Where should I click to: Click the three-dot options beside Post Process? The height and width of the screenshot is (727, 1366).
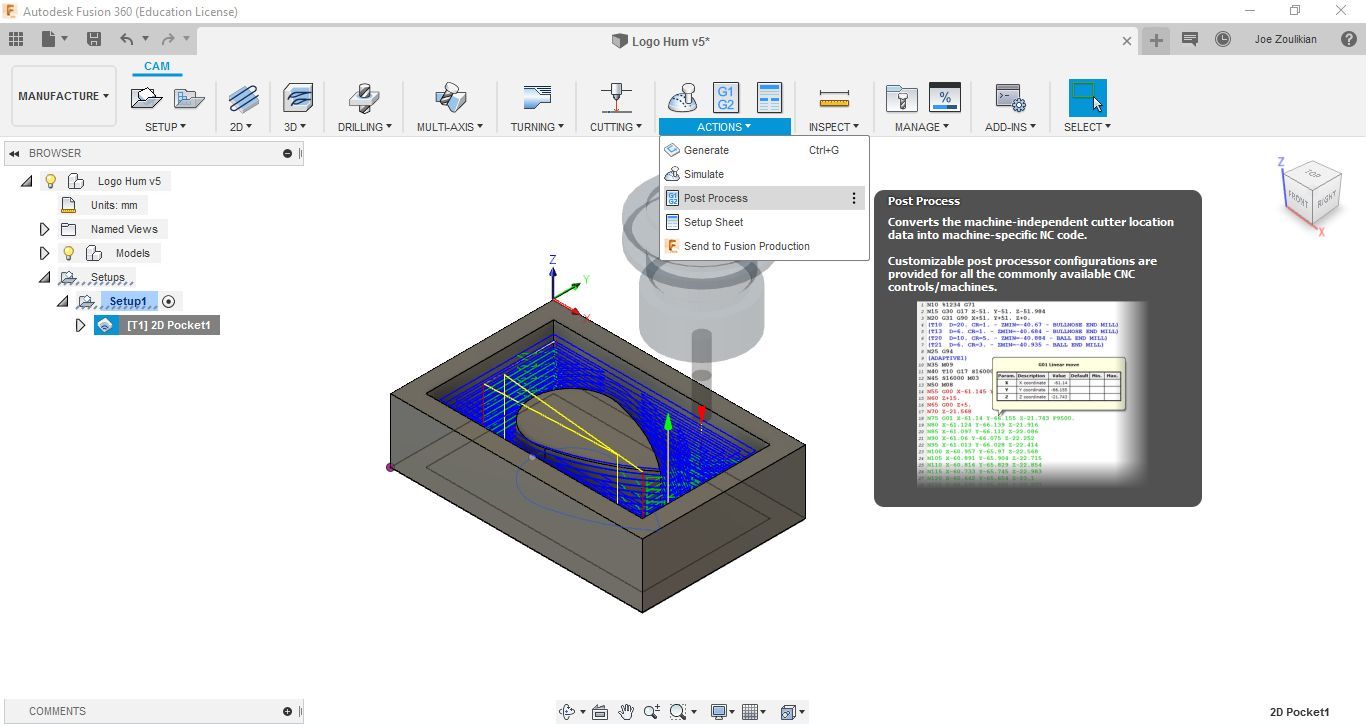pyautogui.click(x=854, y=198)
